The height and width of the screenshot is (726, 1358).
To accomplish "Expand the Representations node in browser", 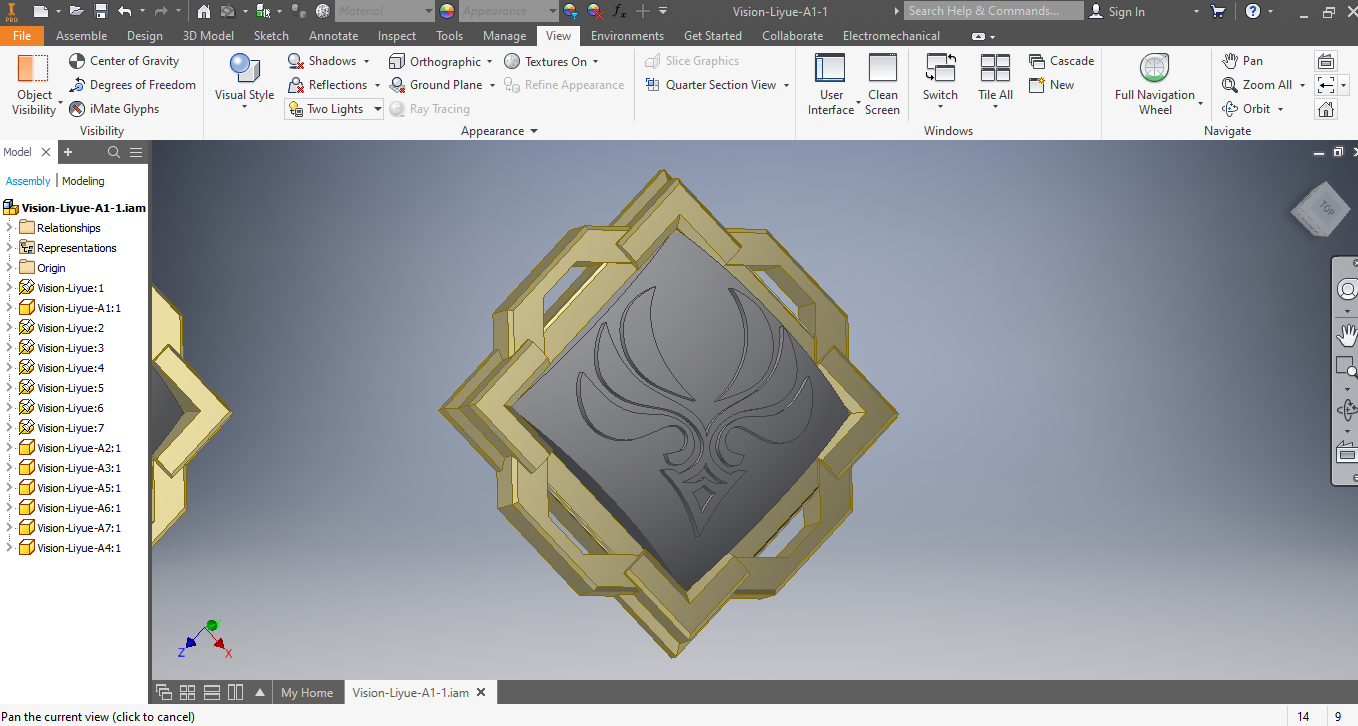I will click(10, 248).
